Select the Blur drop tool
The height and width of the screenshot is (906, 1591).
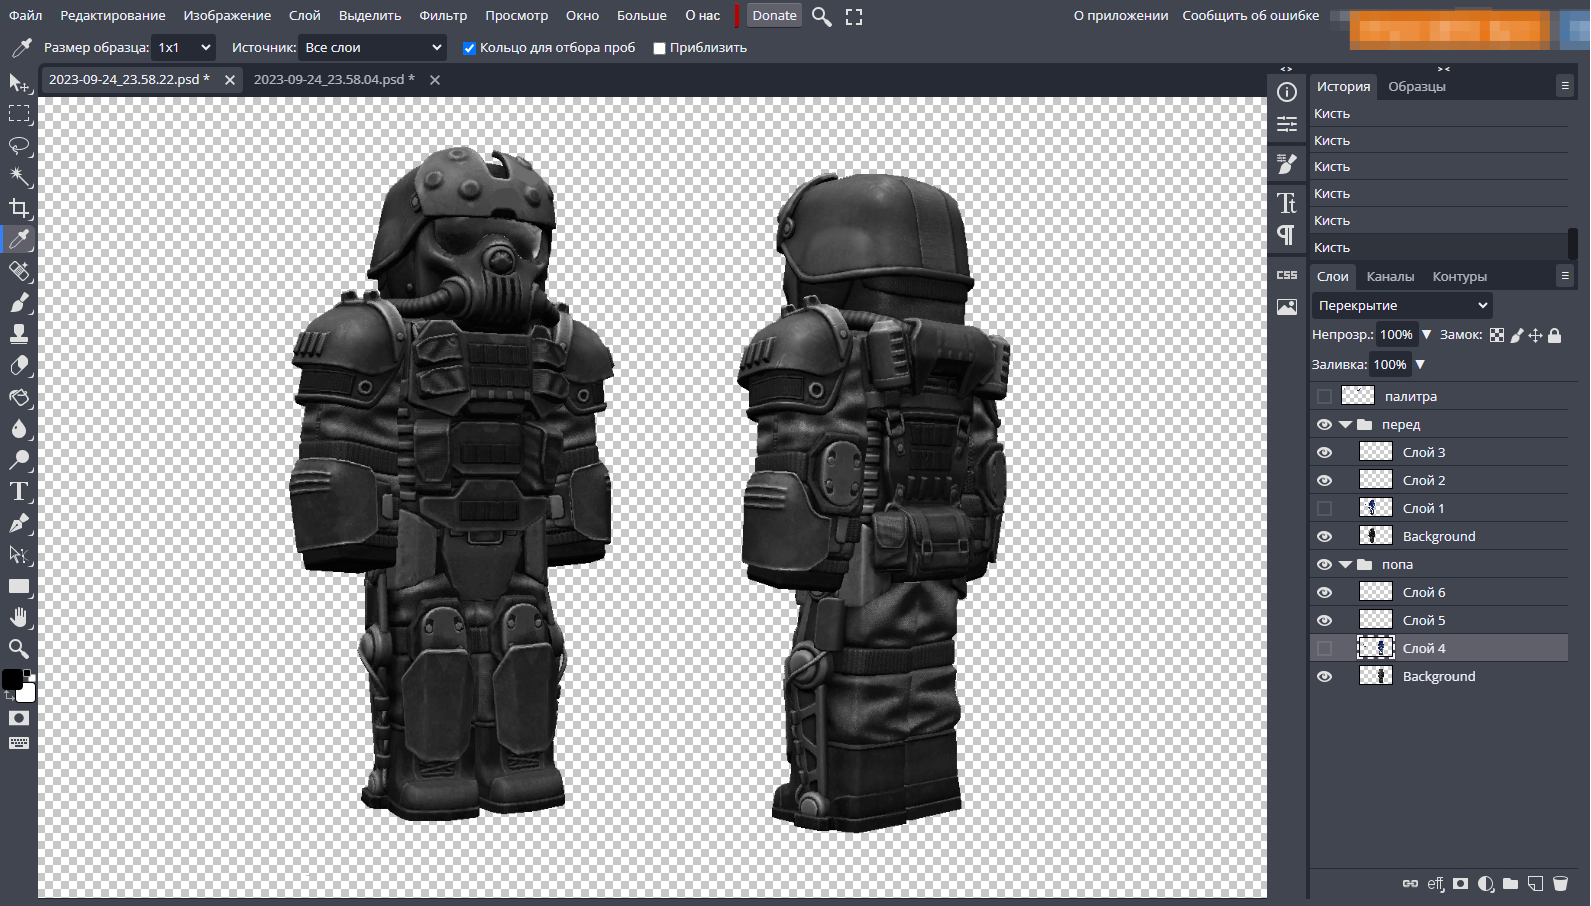[19, 428]
